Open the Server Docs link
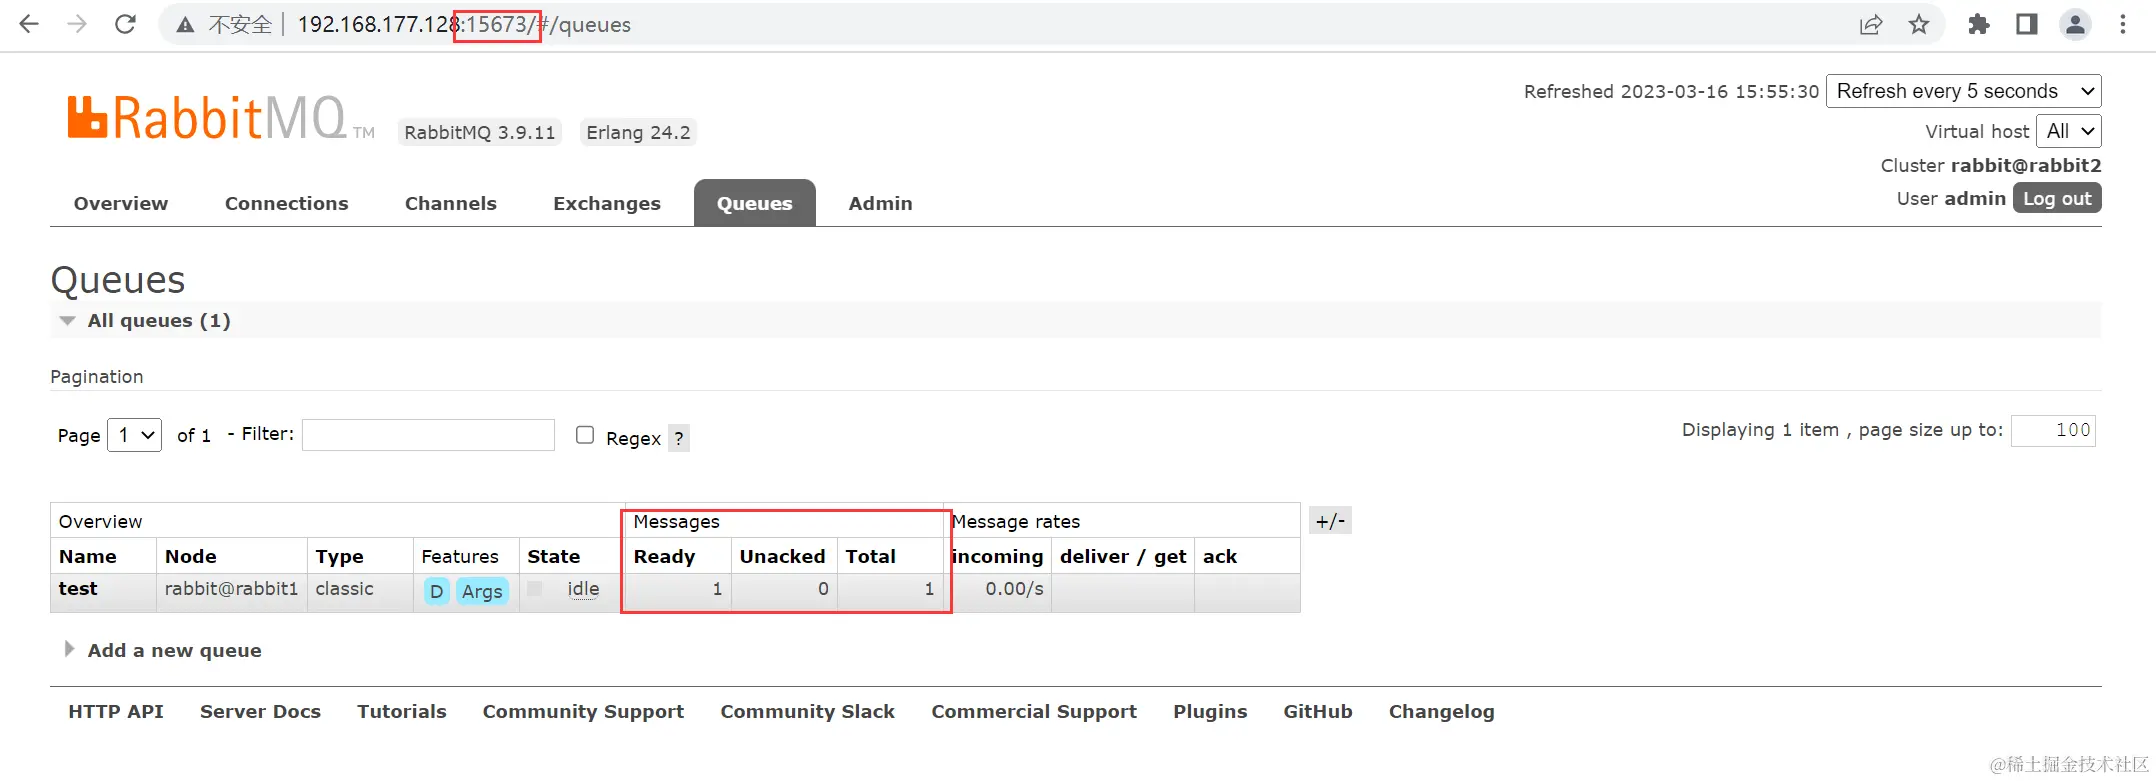The image size is (2156, 781). click(260, 711)
